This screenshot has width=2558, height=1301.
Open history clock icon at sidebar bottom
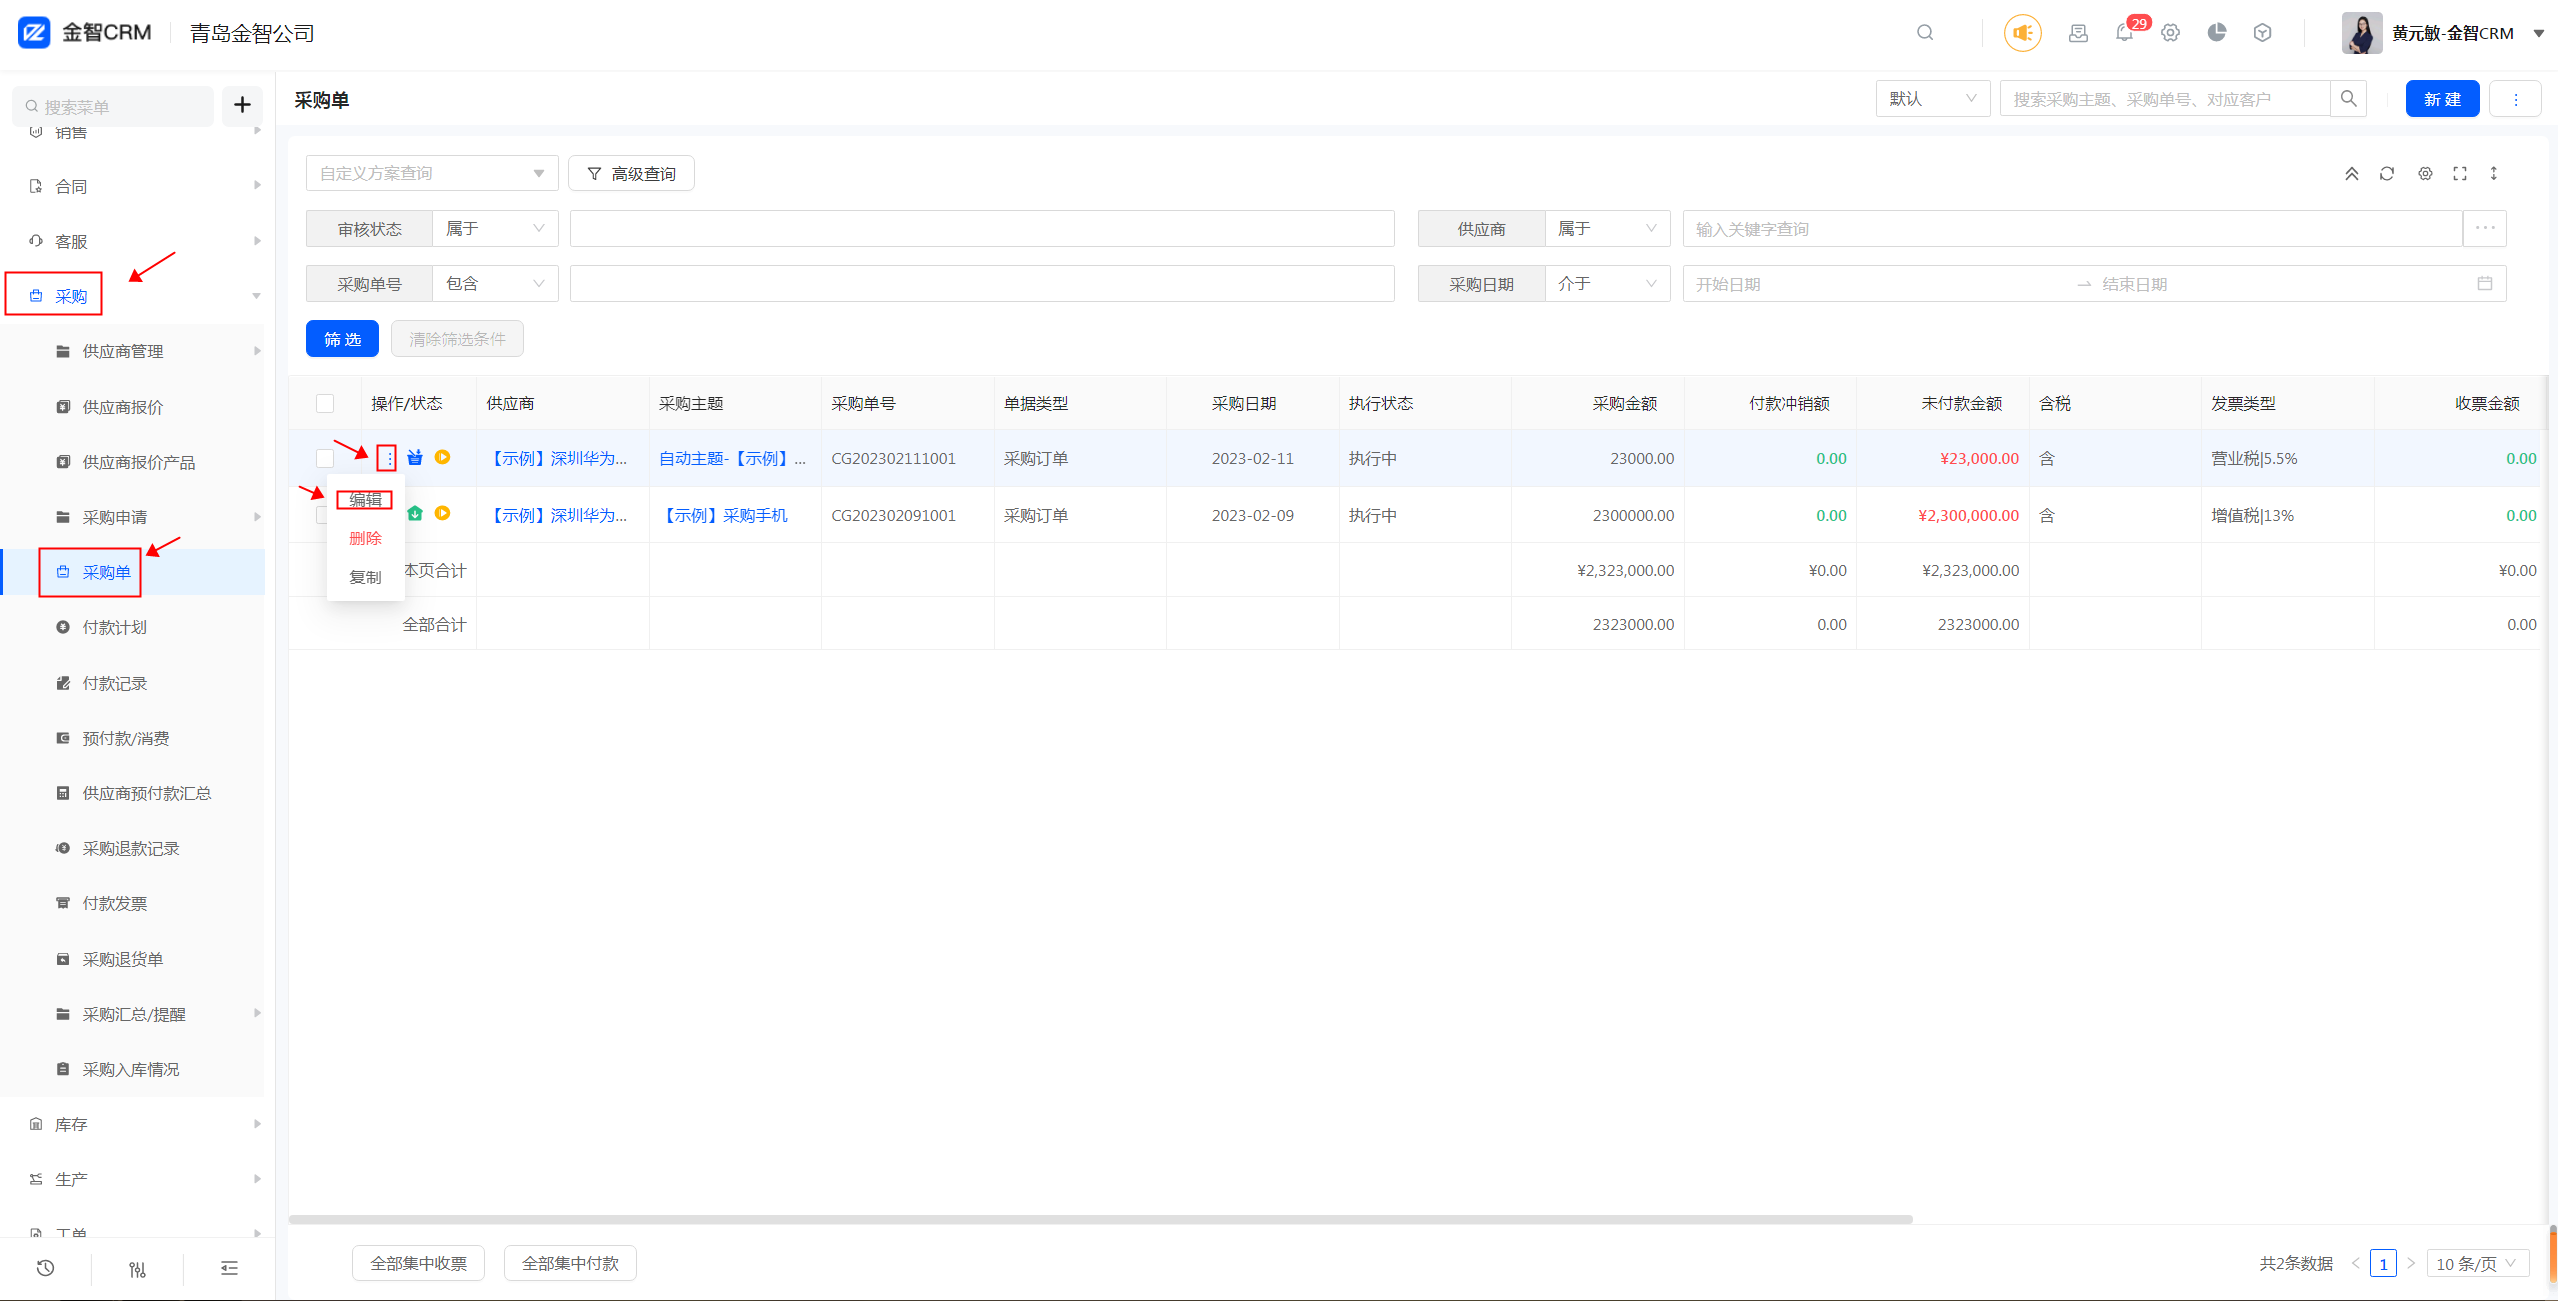45,1268
